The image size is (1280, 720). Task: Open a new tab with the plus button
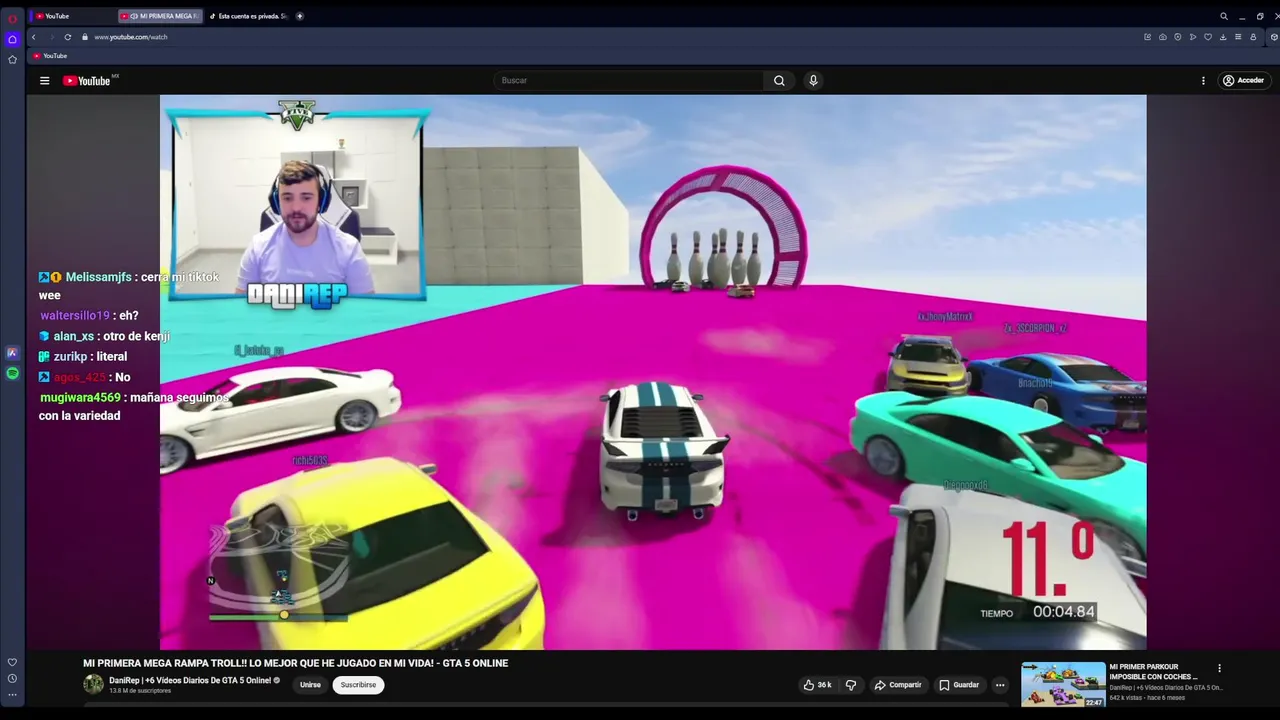[300, 16]
